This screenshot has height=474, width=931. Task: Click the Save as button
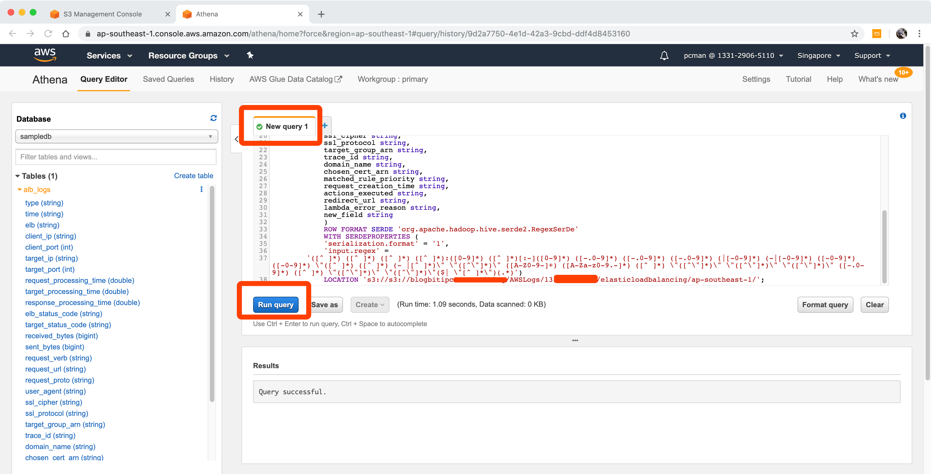[325, 305]
